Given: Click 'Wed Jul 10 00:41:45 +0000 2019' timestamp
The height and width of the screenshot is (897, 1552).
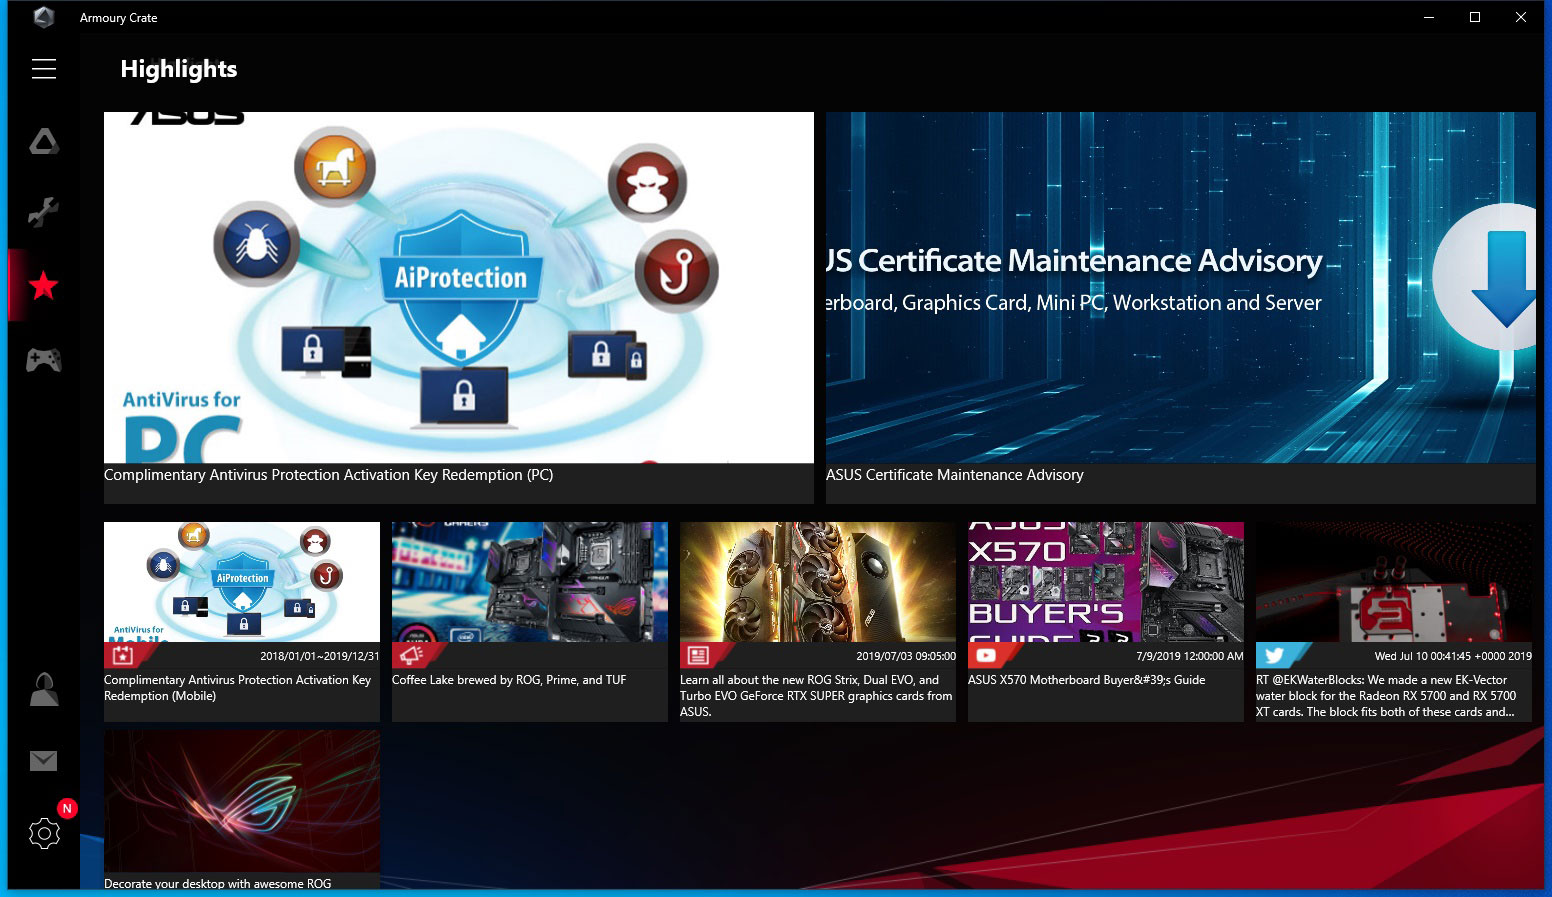Looking at the screenshot, I should 1453,656.
